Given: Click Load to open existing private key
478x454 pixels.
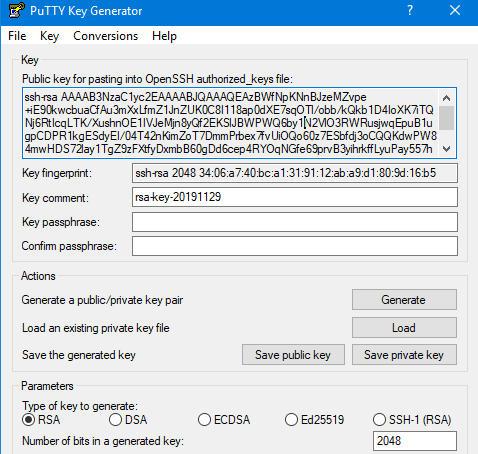Looking at the screenshot, I should (x=404, y=328).
